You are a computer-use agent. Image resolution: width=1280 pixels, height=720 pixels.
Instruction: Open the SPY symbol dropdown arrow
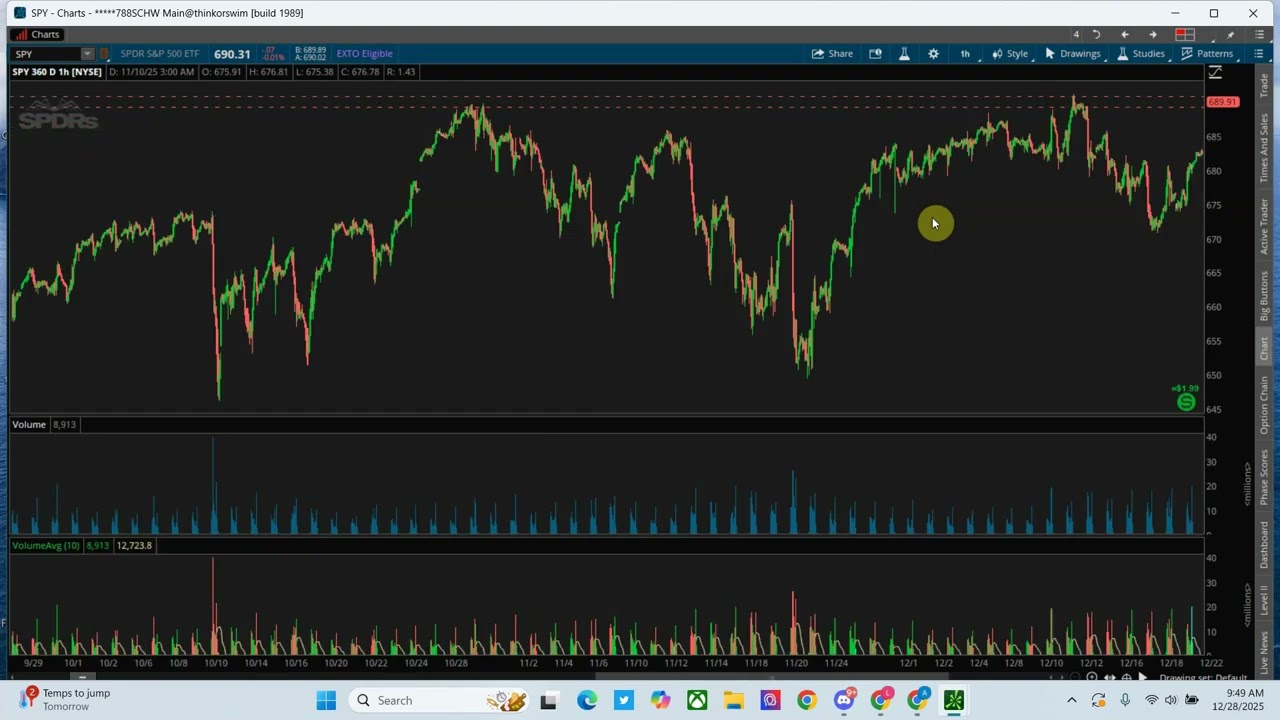click(x=87, y=54)
